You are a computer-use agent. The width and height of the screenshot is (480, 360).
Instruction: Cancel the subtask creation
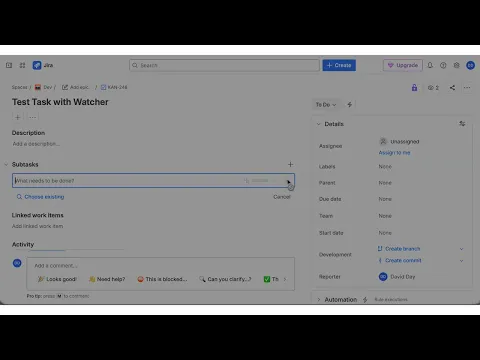(x=282, y=197)
